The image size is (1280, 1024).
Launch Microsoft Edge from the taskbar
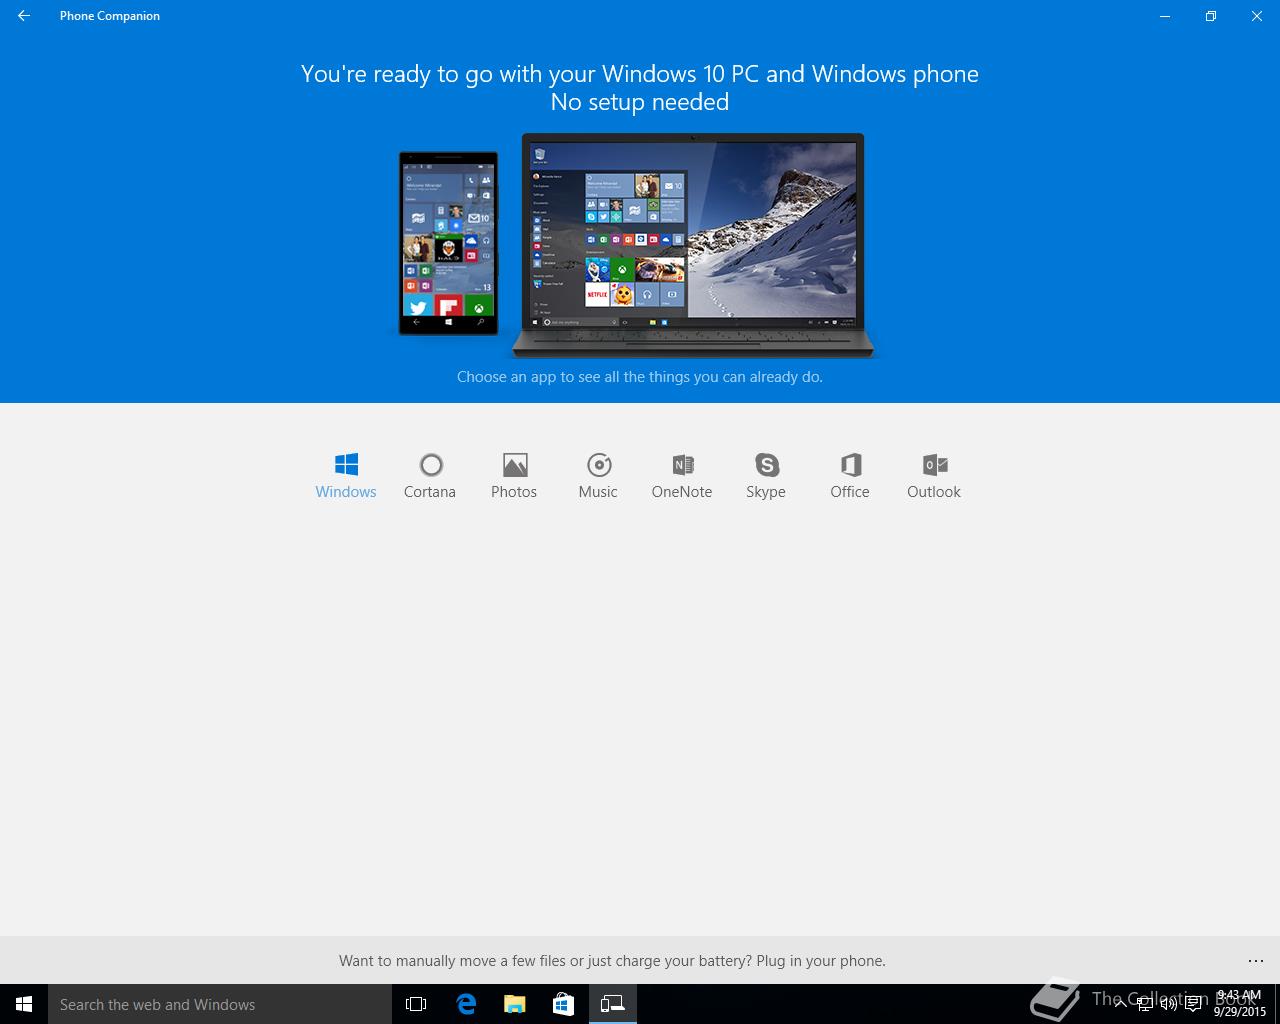coord(466,1004)
